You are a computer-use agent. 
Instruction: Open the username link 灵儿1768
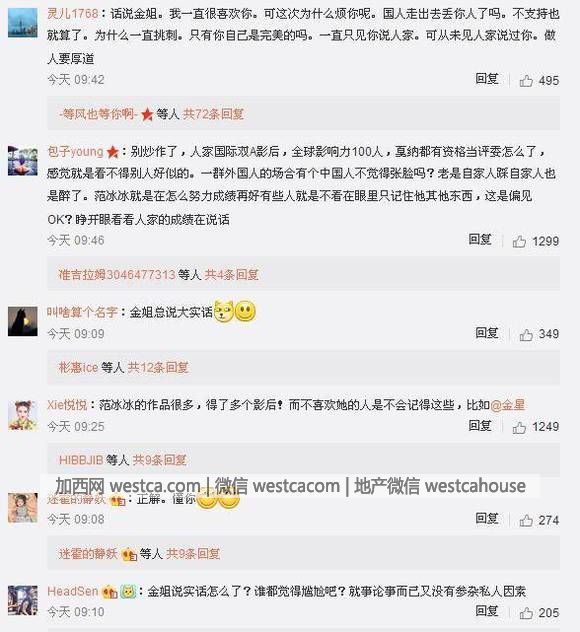point(73,14)
